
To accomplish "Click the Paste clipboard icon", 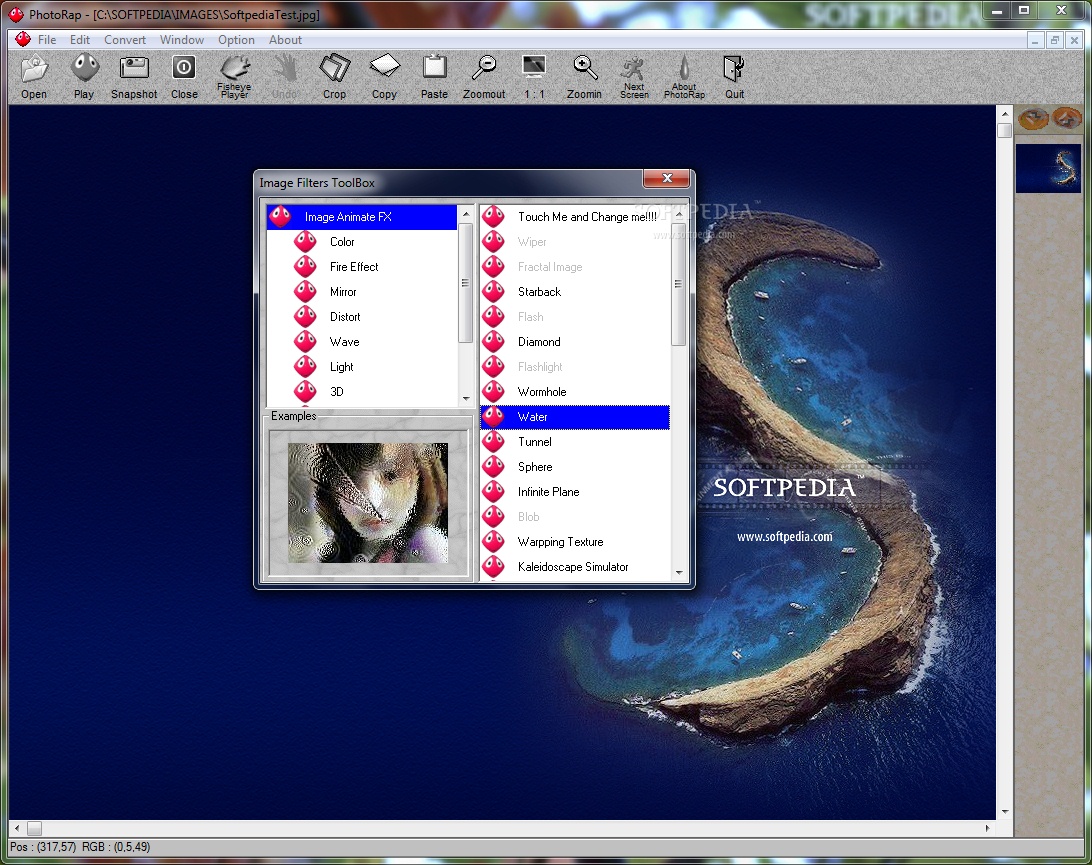I will (x=435, y=77).
